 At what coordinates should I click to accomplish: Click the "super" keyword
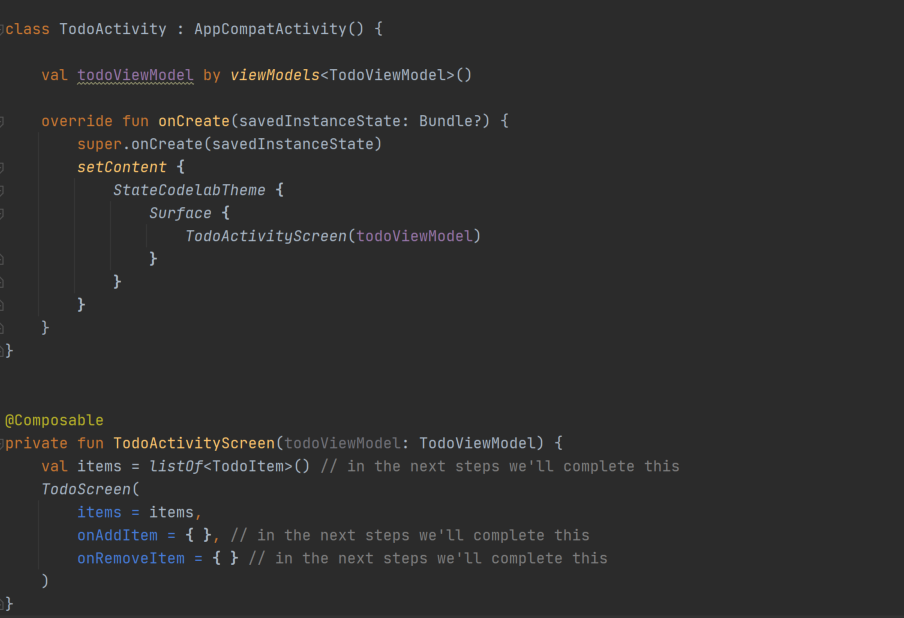coord(100,144)
